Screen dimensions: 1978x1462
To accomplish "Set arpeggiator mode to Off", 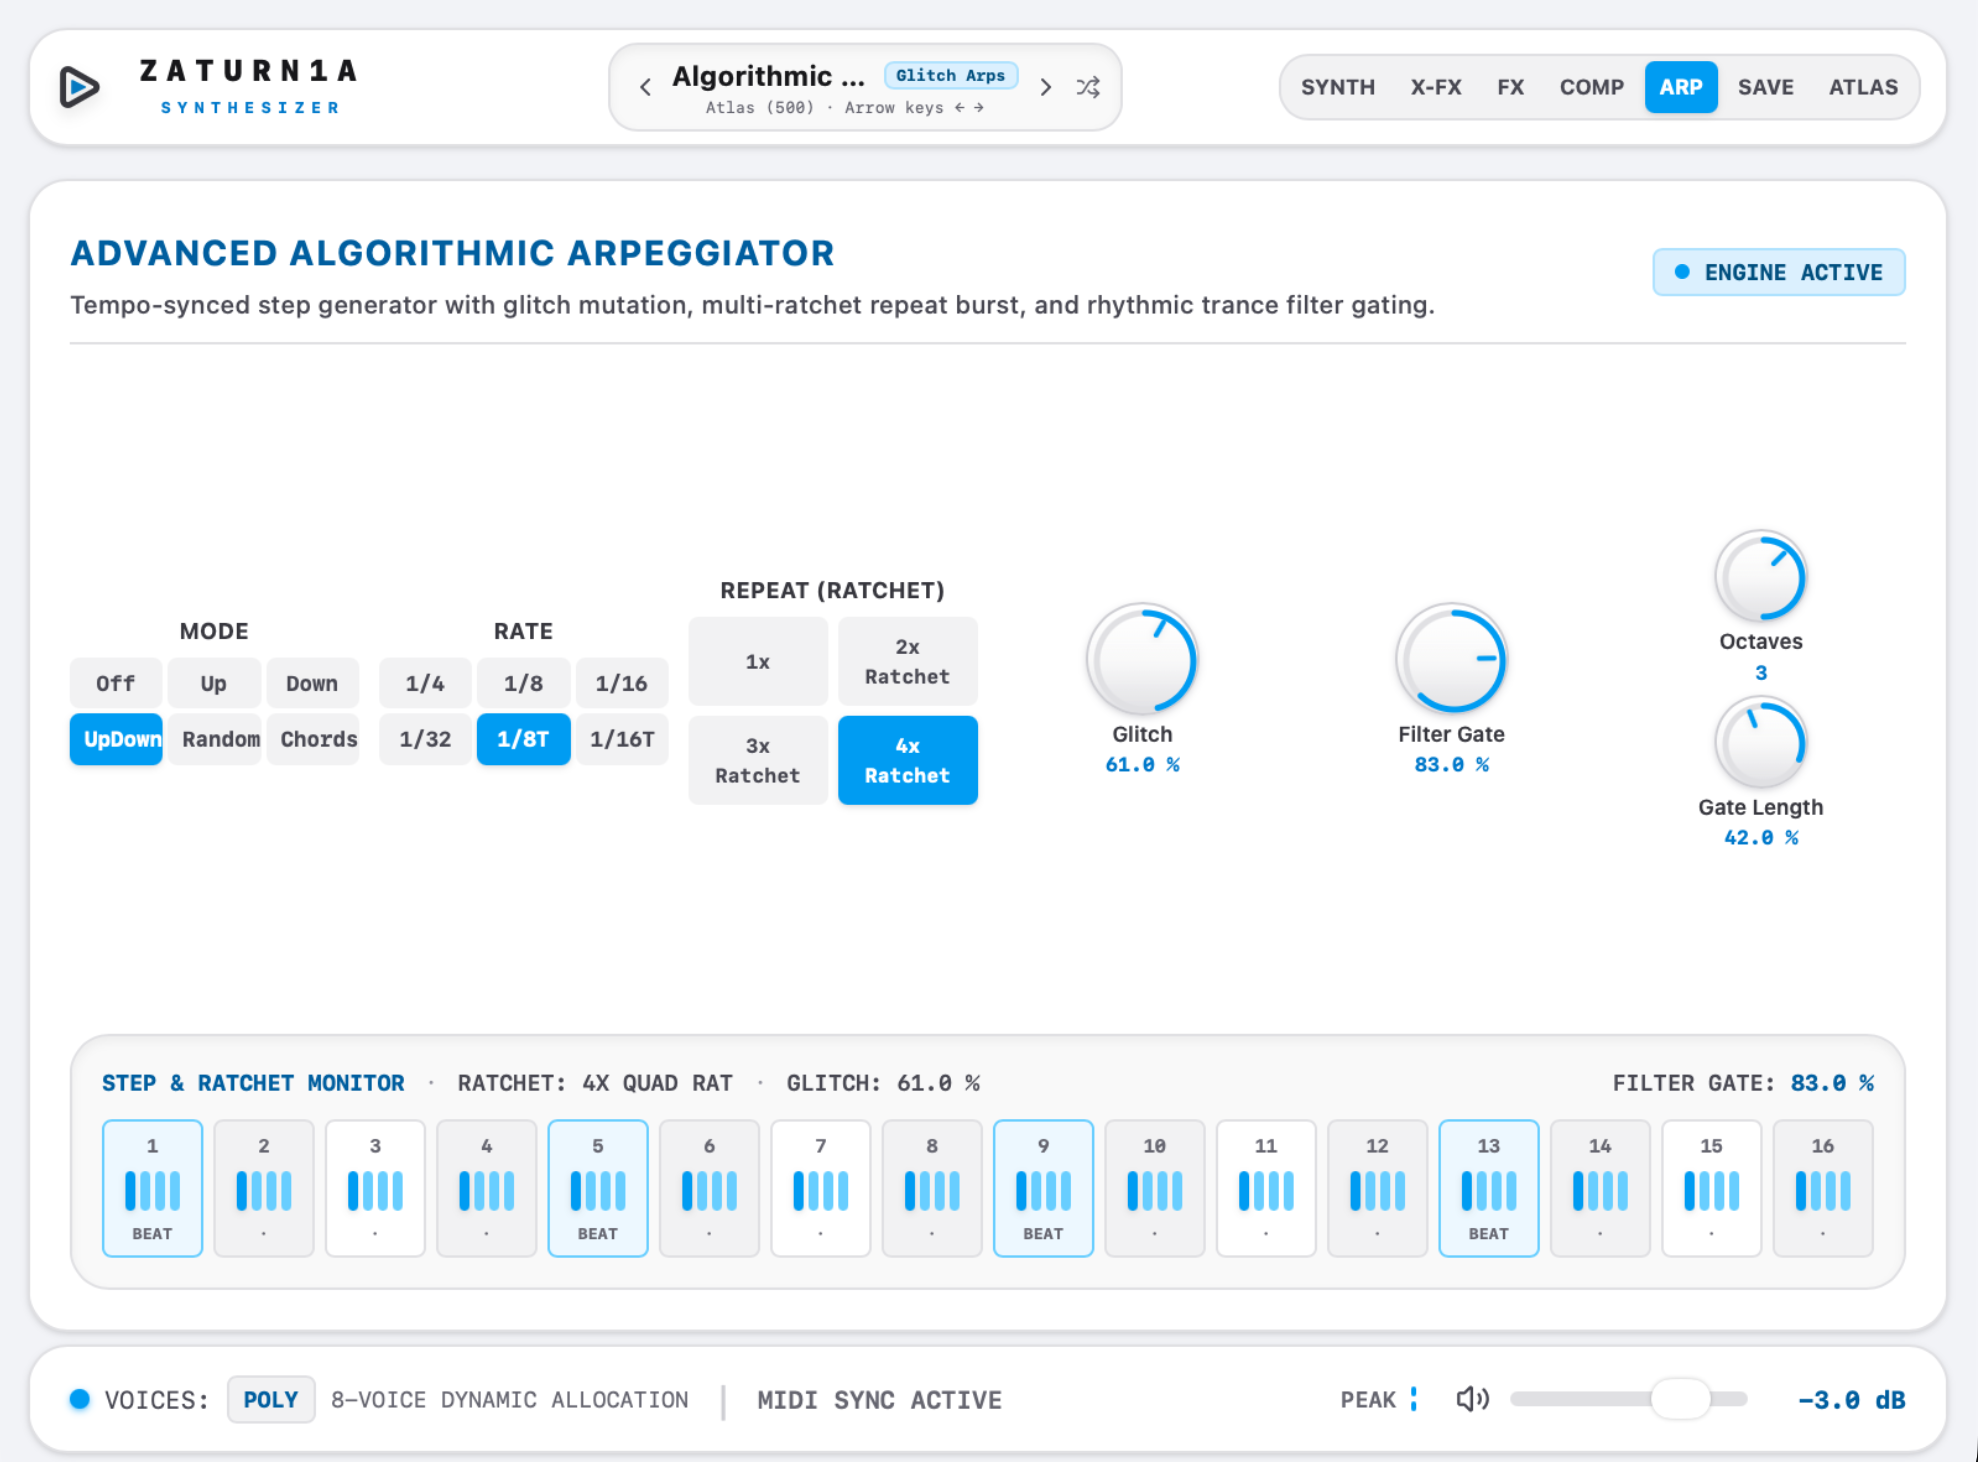I will [116, 683].
